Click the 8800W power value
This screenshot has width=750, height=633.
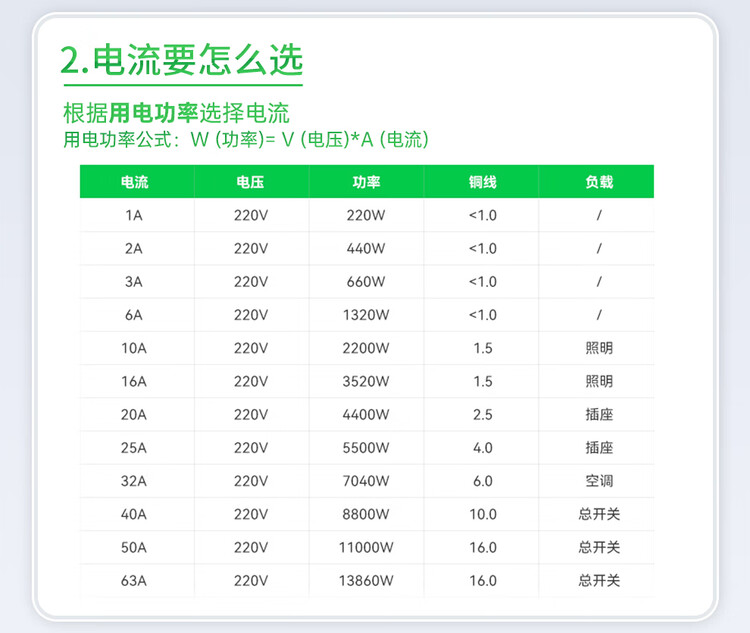(x=366, y=514)
